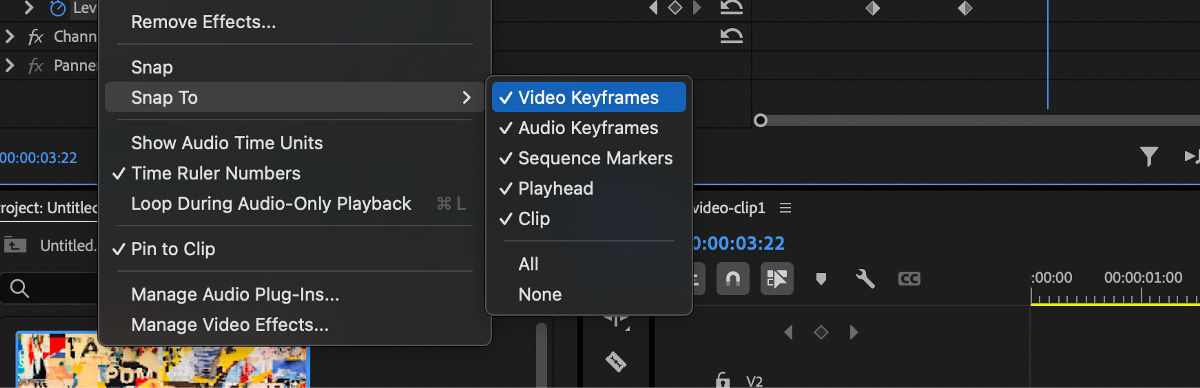Image resolution: width=1200 pixels, height=388 pixels.
Task: Toggle the V2 track lock
Action: tap(722, 380)
